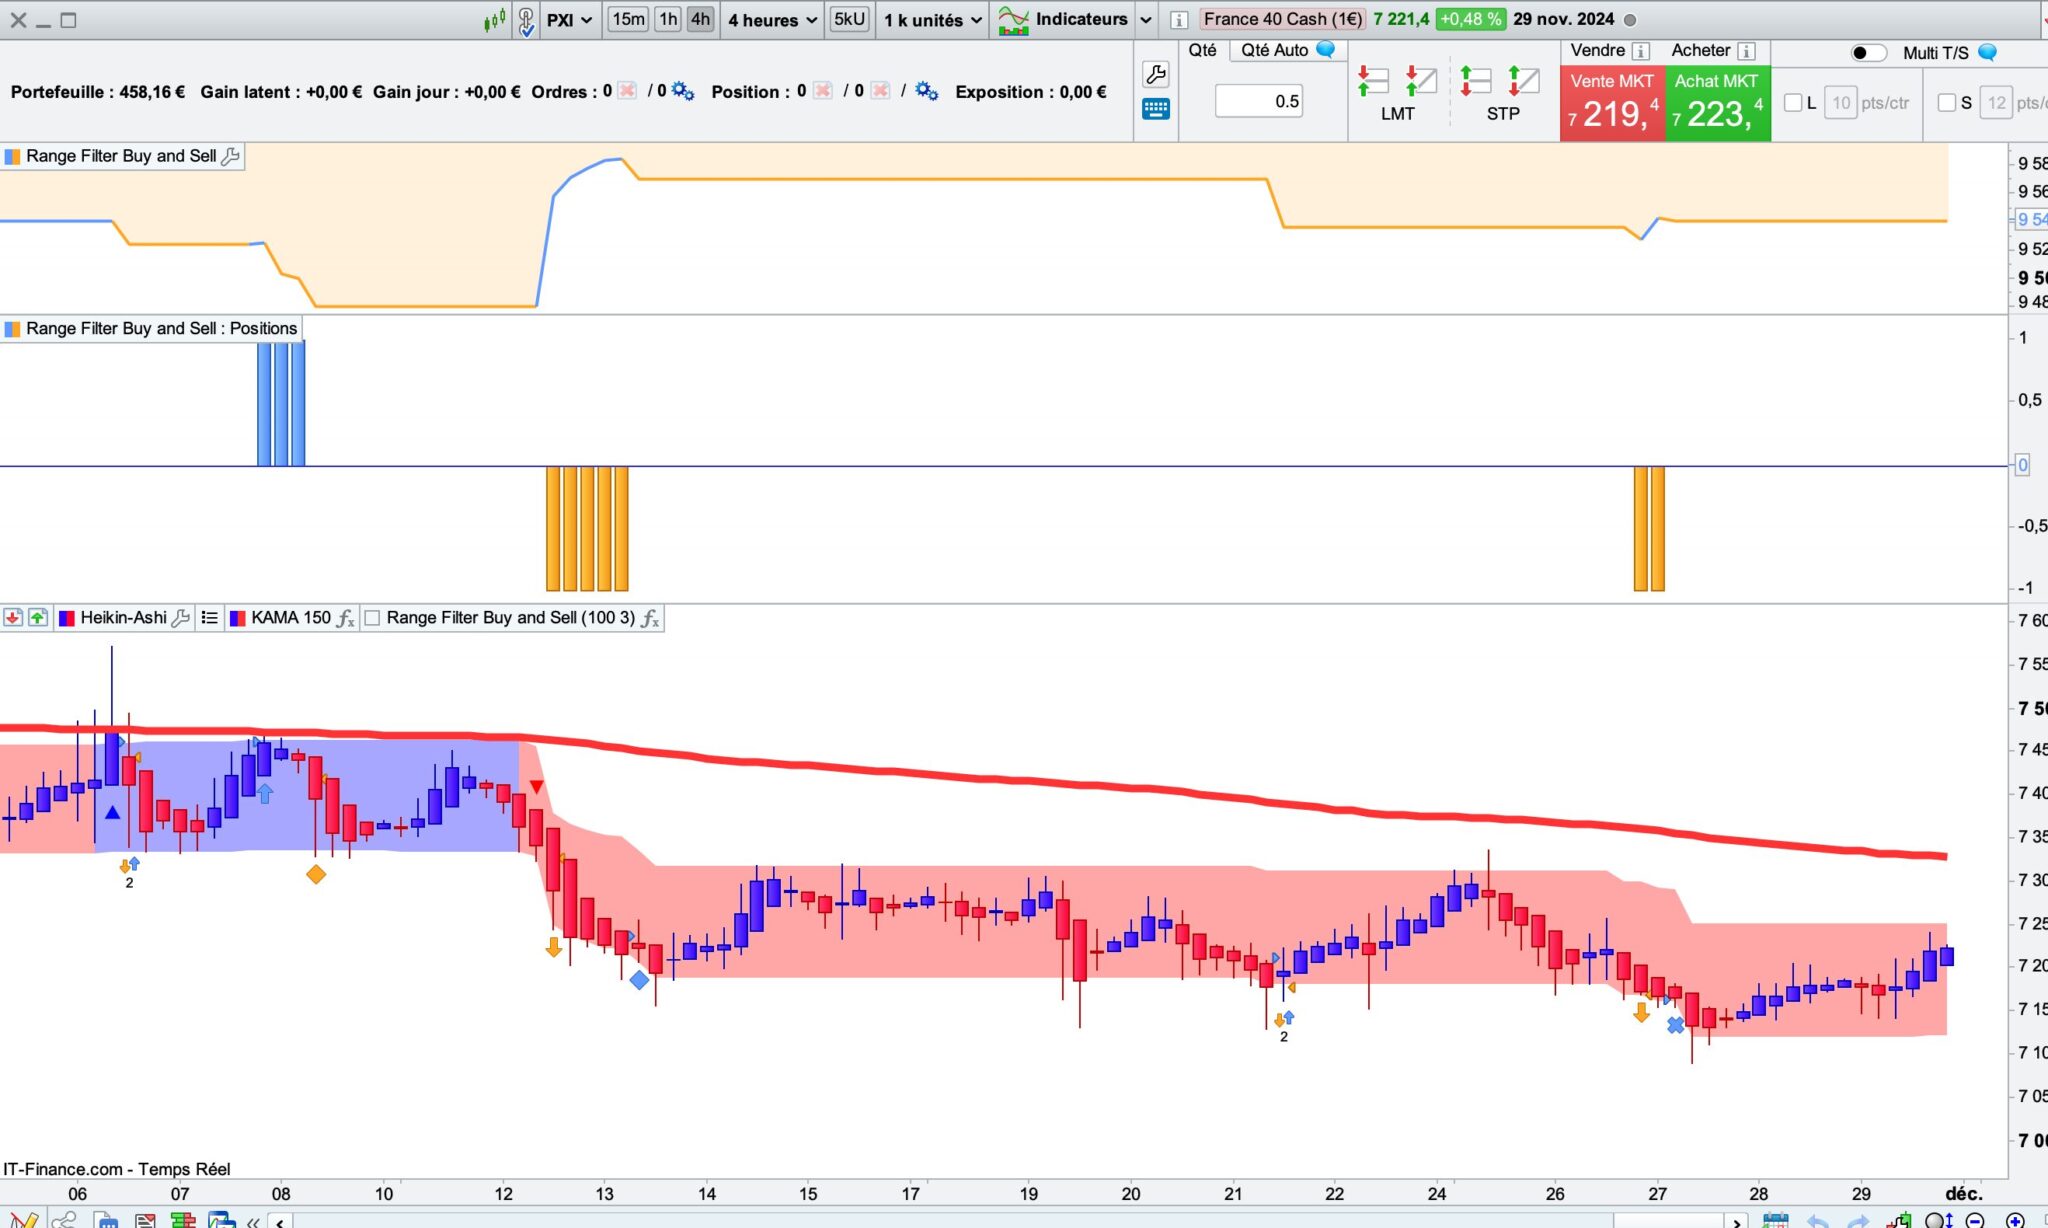Open the Orders gear settings icon
Screen dimensions: 2048x1228
683,91
